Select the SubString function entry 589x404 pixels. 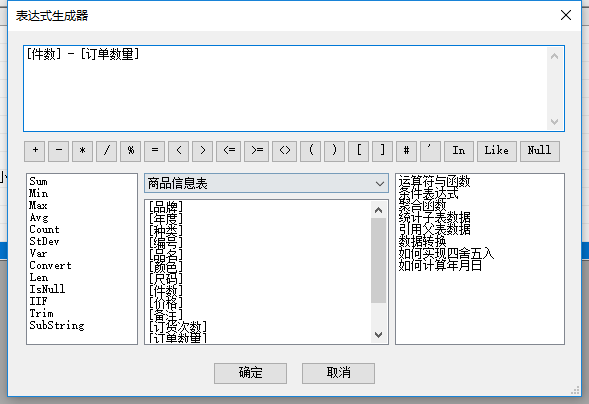pos(57,325)
